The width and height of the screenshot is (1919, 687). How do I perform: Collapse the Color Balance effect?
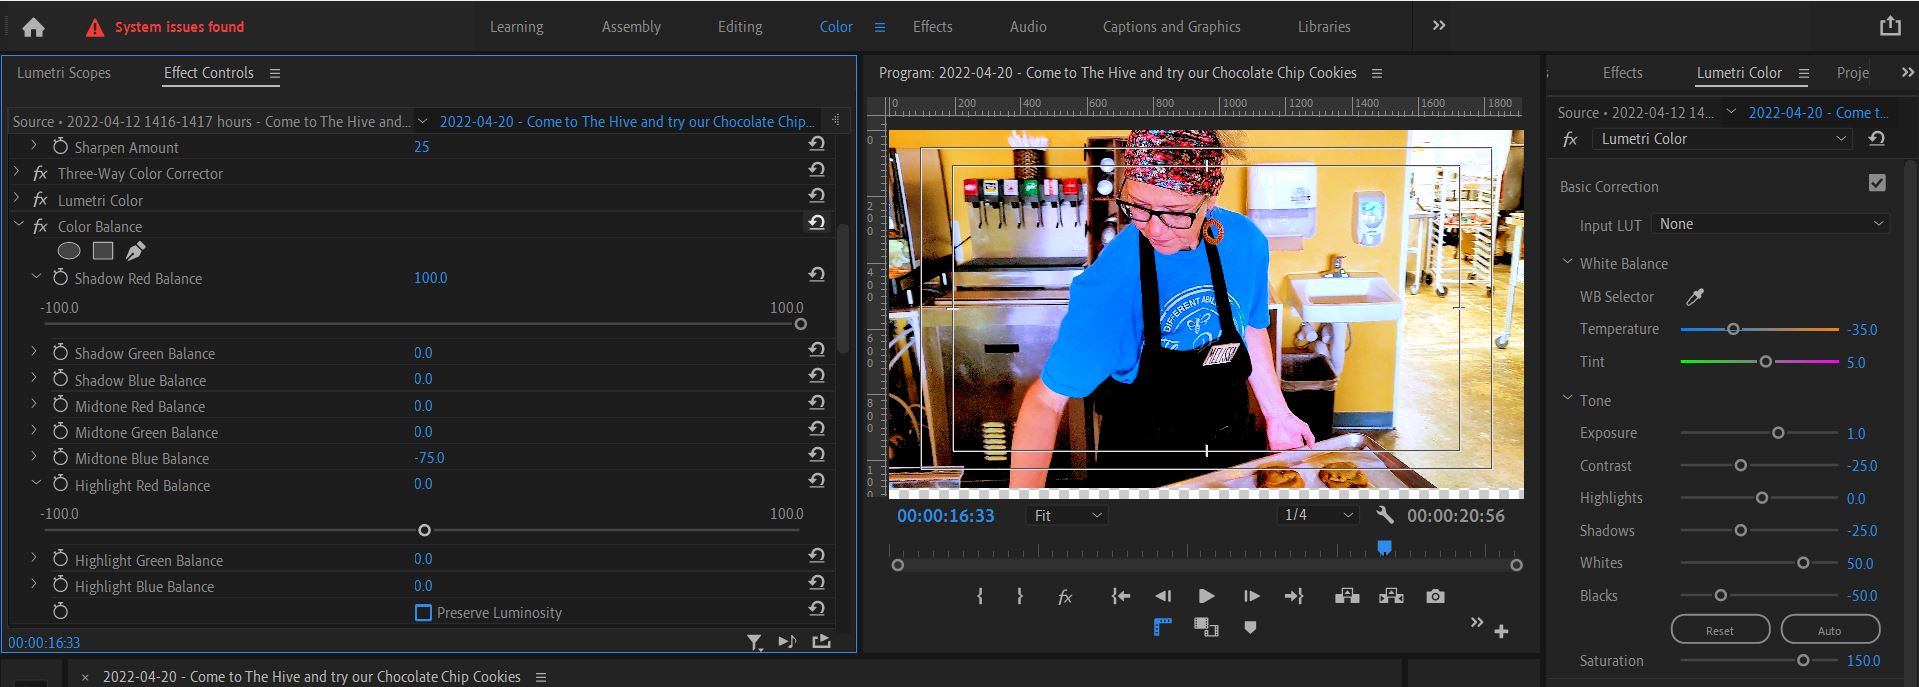pos(17,226)
